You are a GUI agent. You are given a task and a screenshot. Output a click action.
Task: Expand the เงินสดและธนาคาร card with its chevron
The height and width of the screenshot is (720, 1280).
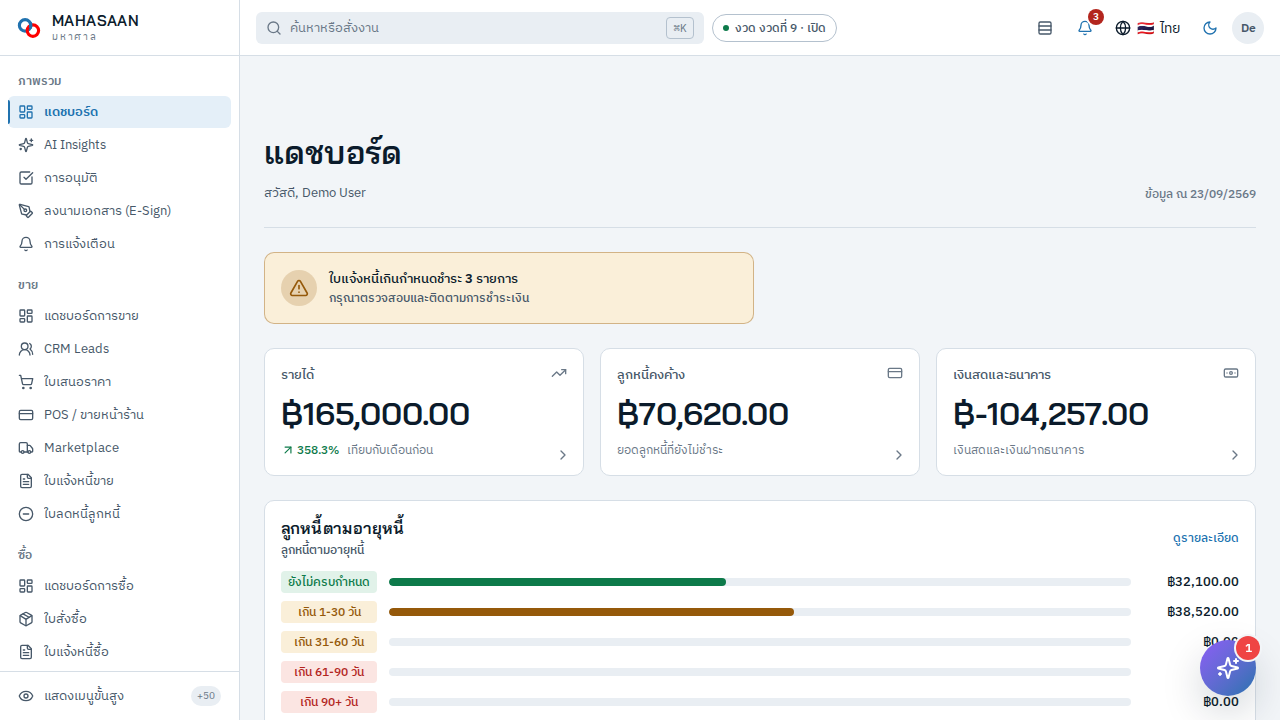click(x=1235, y=455)
